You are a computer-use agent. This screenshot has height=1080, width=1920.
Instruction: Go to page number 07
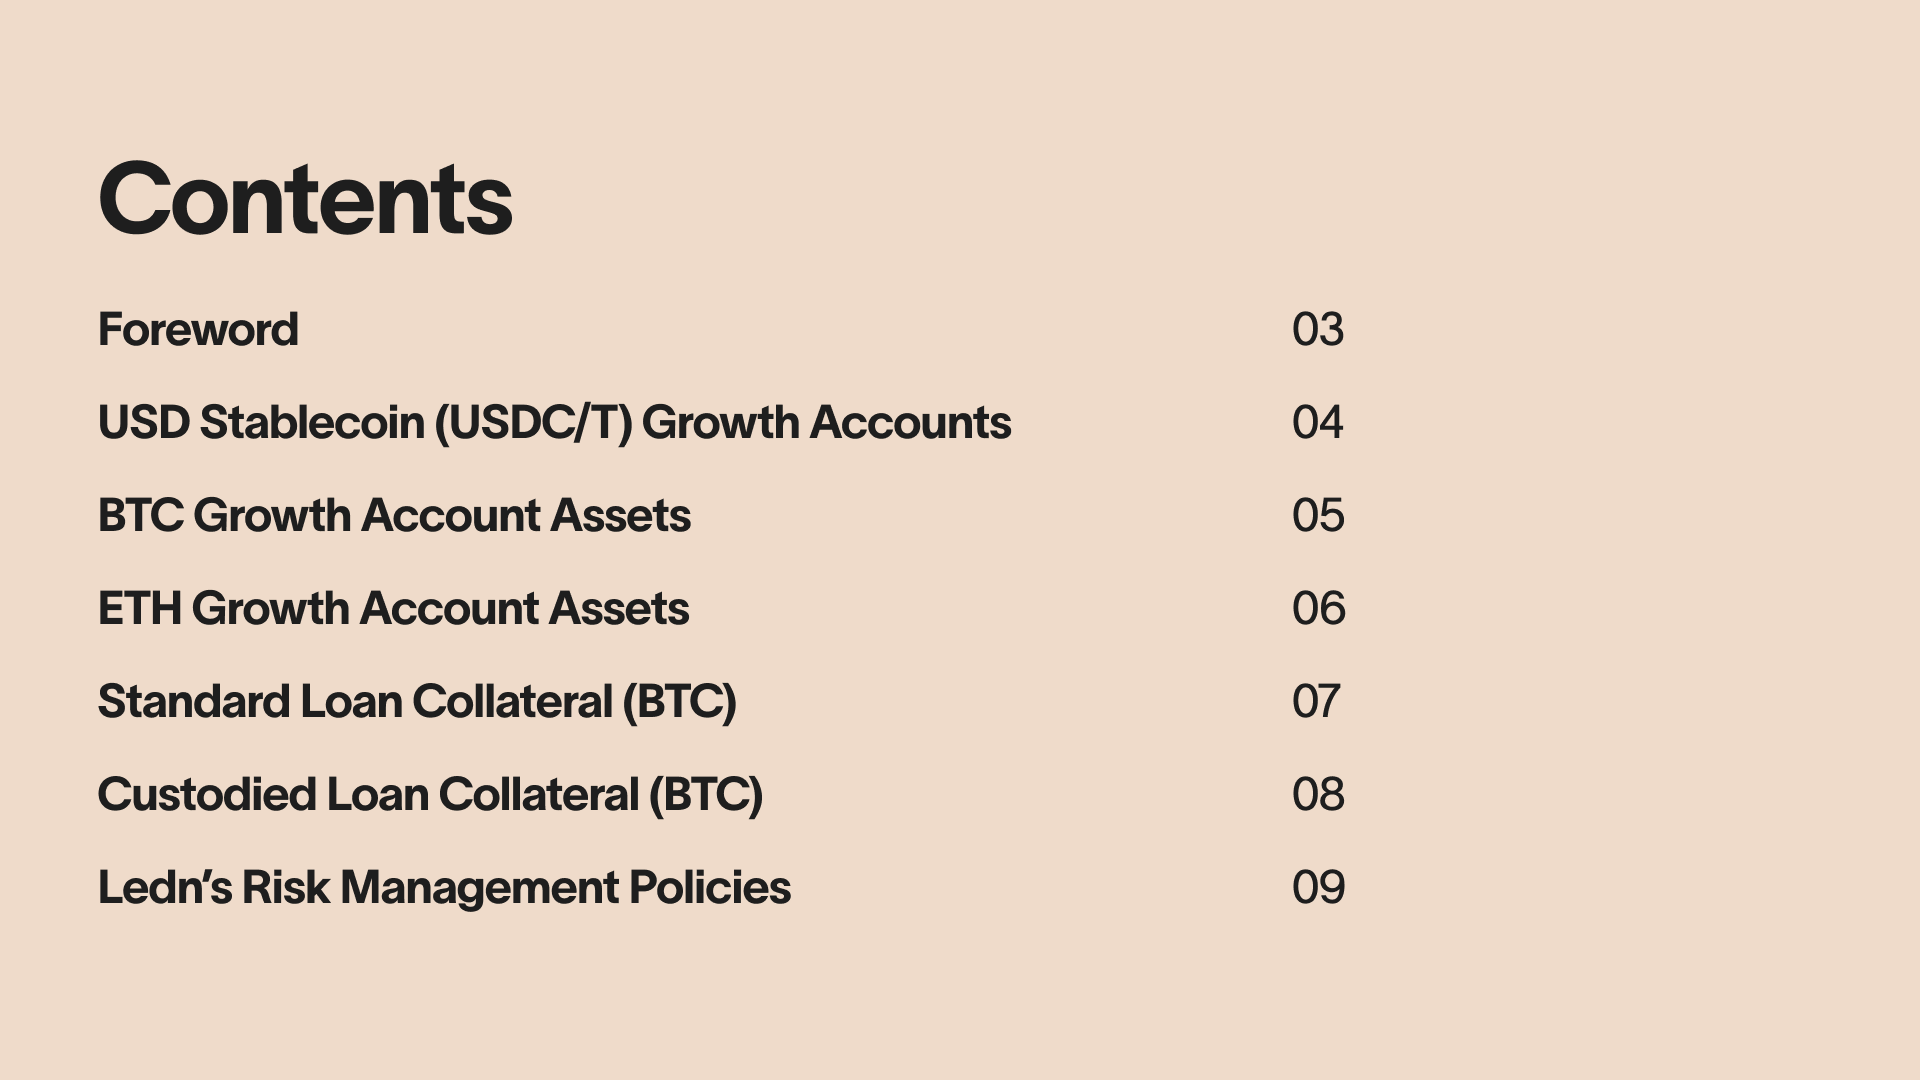point(1316,701)
